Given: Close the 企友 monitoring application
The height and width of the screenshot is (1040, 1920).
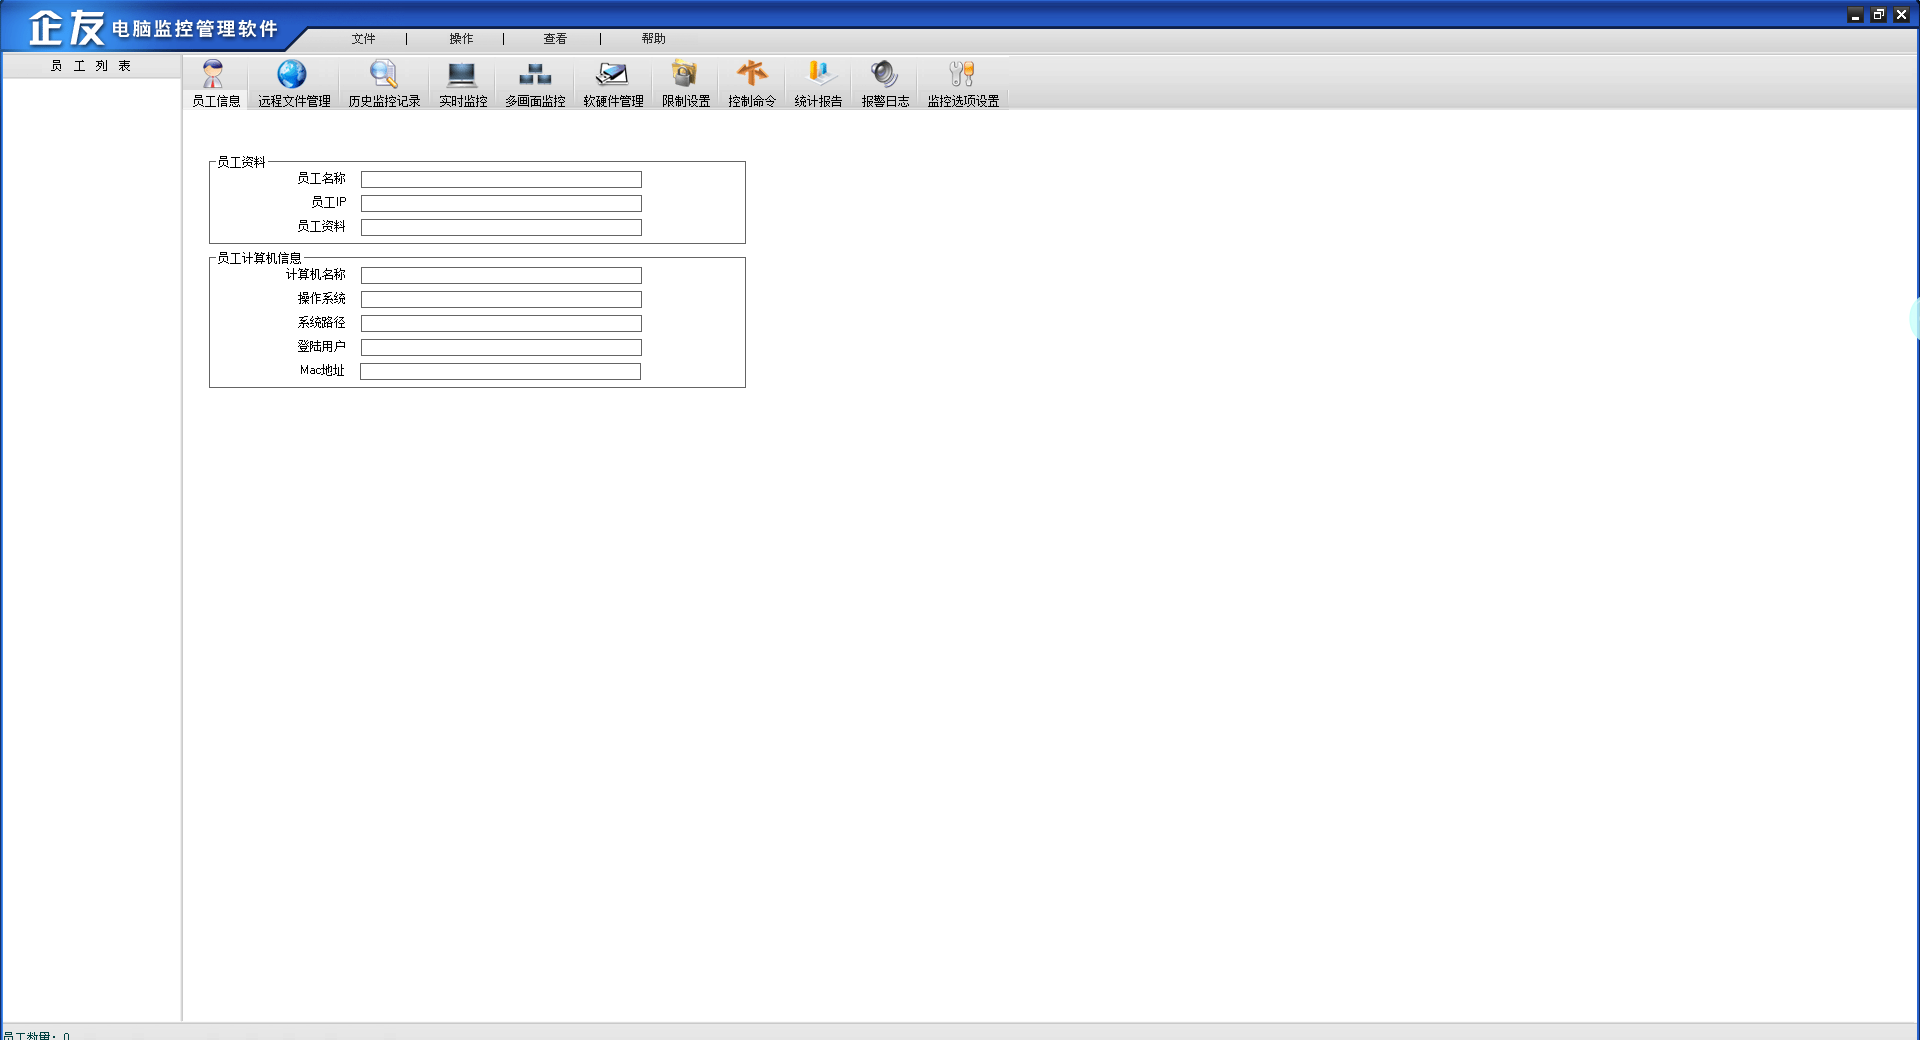Looking at the screenshot, I should coord(1901,15).
